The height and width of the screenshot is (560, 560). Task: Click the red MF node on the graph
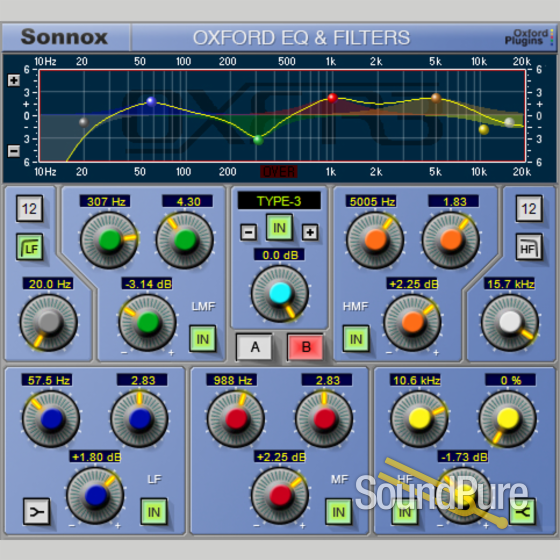pos(332,98)
